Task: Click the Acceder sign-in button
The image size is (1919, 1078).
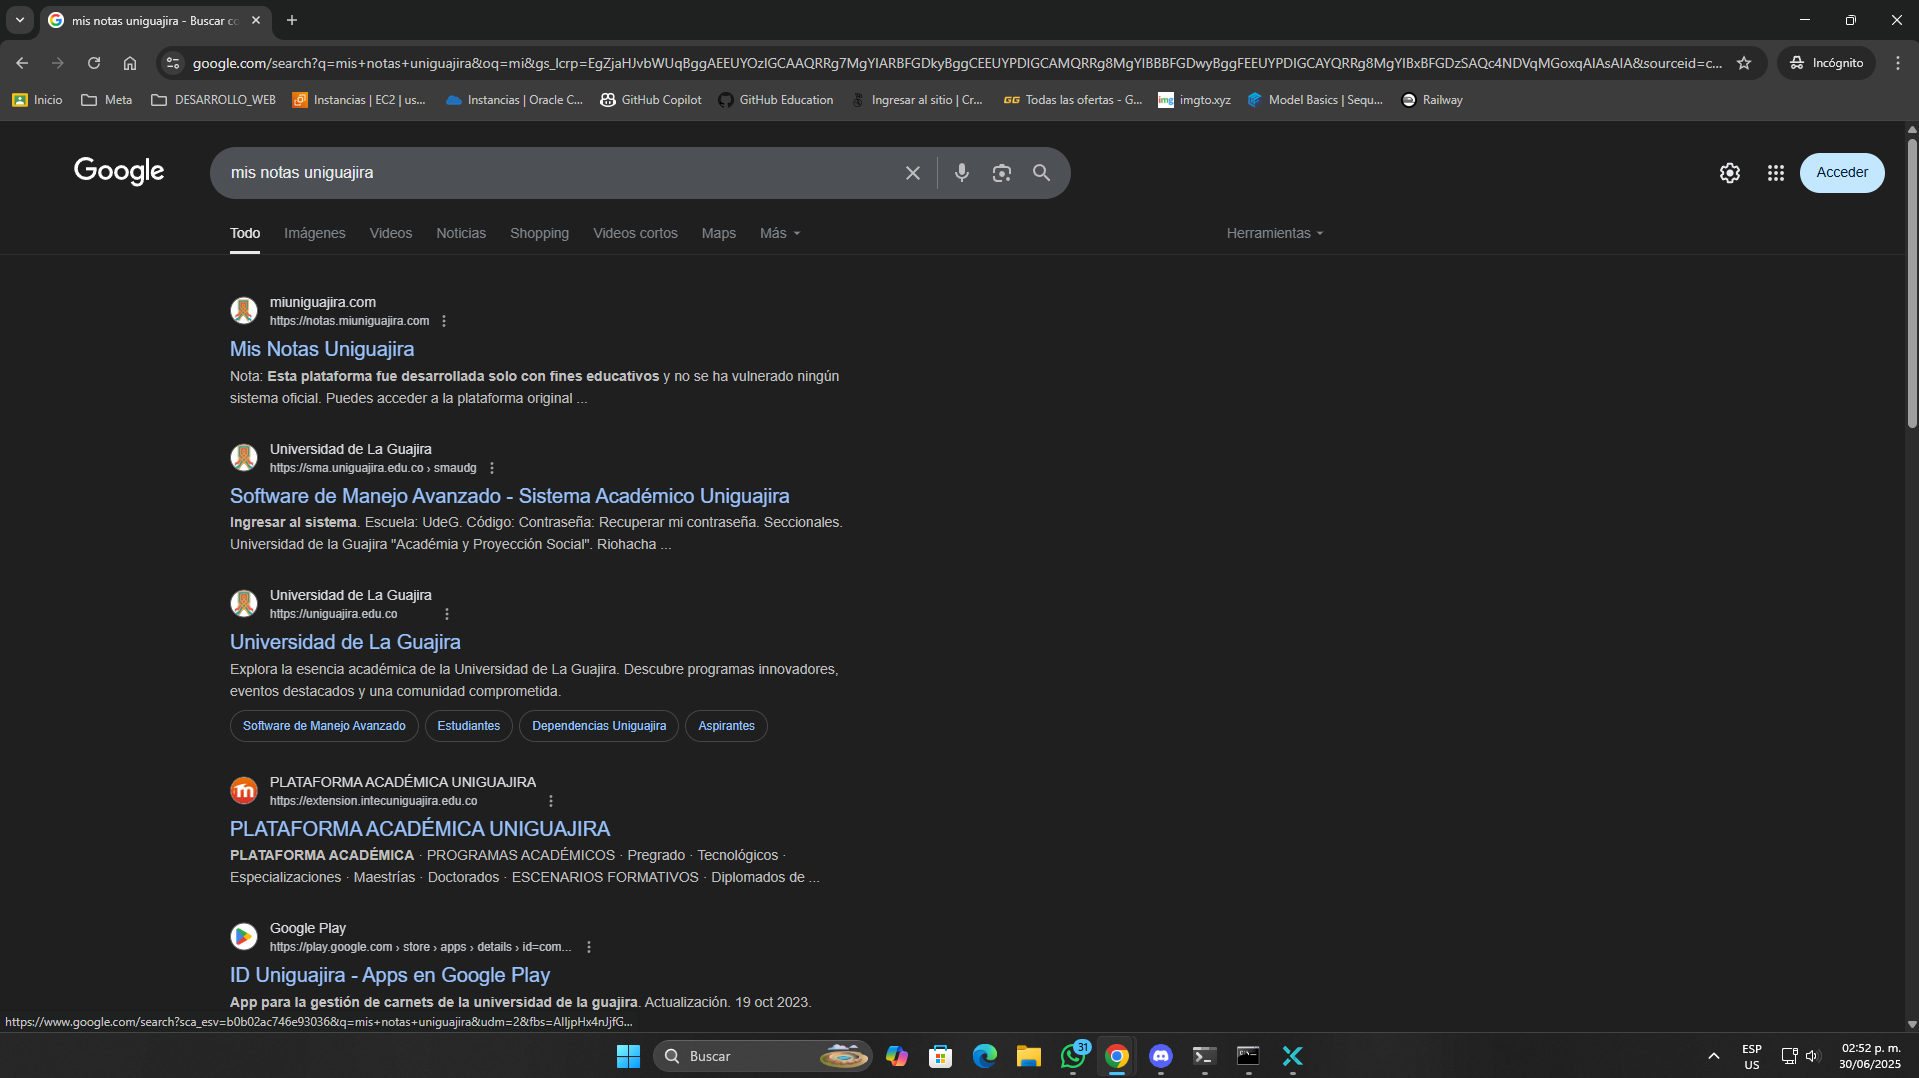Action: 1841,173
